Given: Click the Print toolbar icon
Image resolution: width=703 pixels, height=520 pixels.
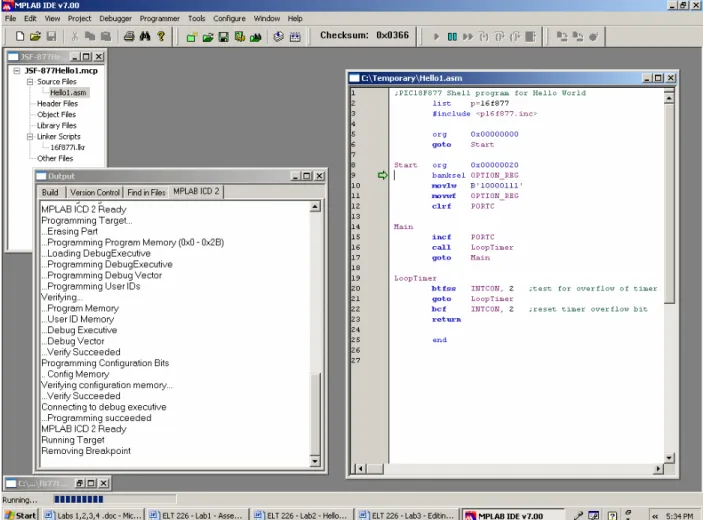Looking at the screenshot, I should (x=129, y=36).
